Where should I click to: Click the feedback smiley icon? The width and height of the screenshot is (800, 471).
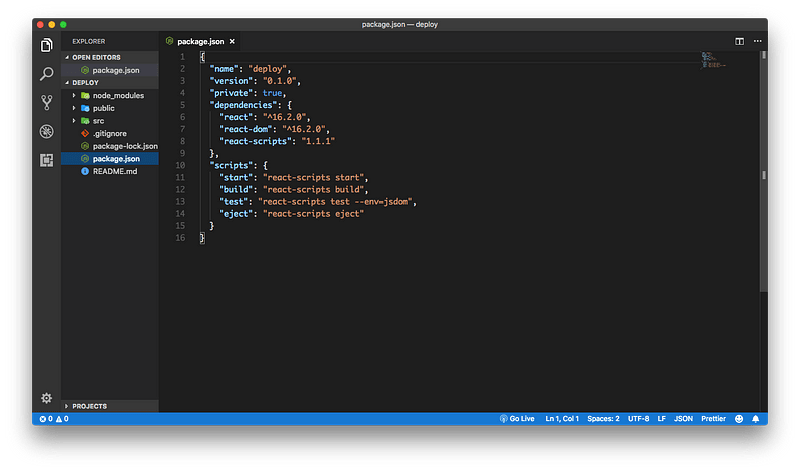[x=739, y=418]
